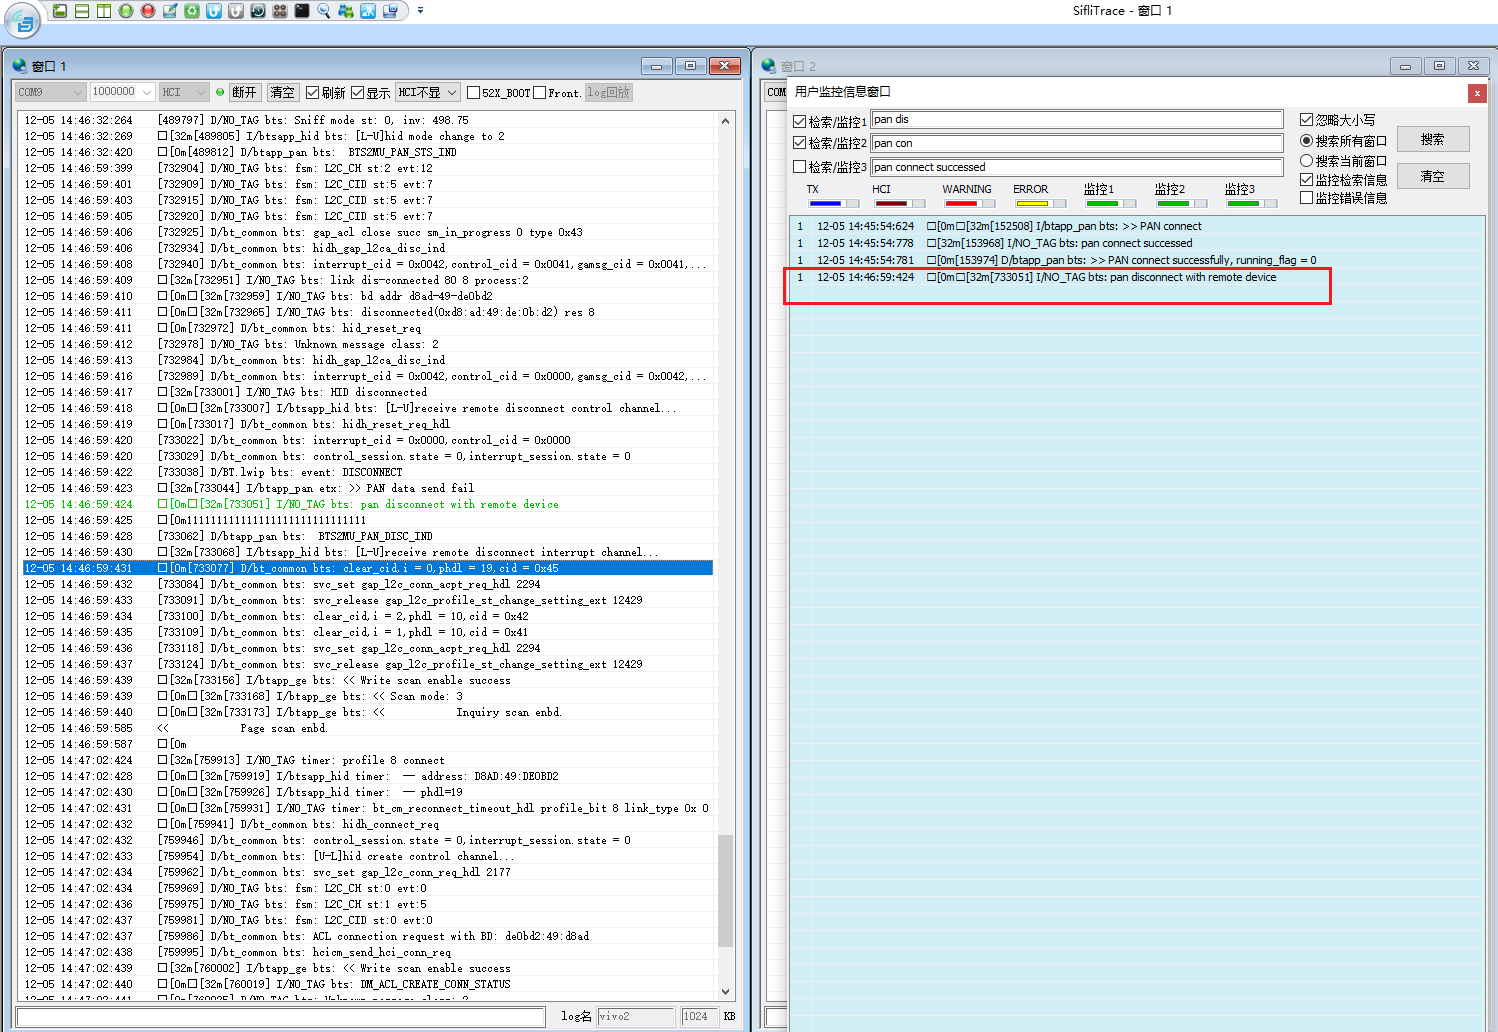Click the two-users icon in toolbar
The width and height of the screenshot is (1498, 1032).
point(346,11)
